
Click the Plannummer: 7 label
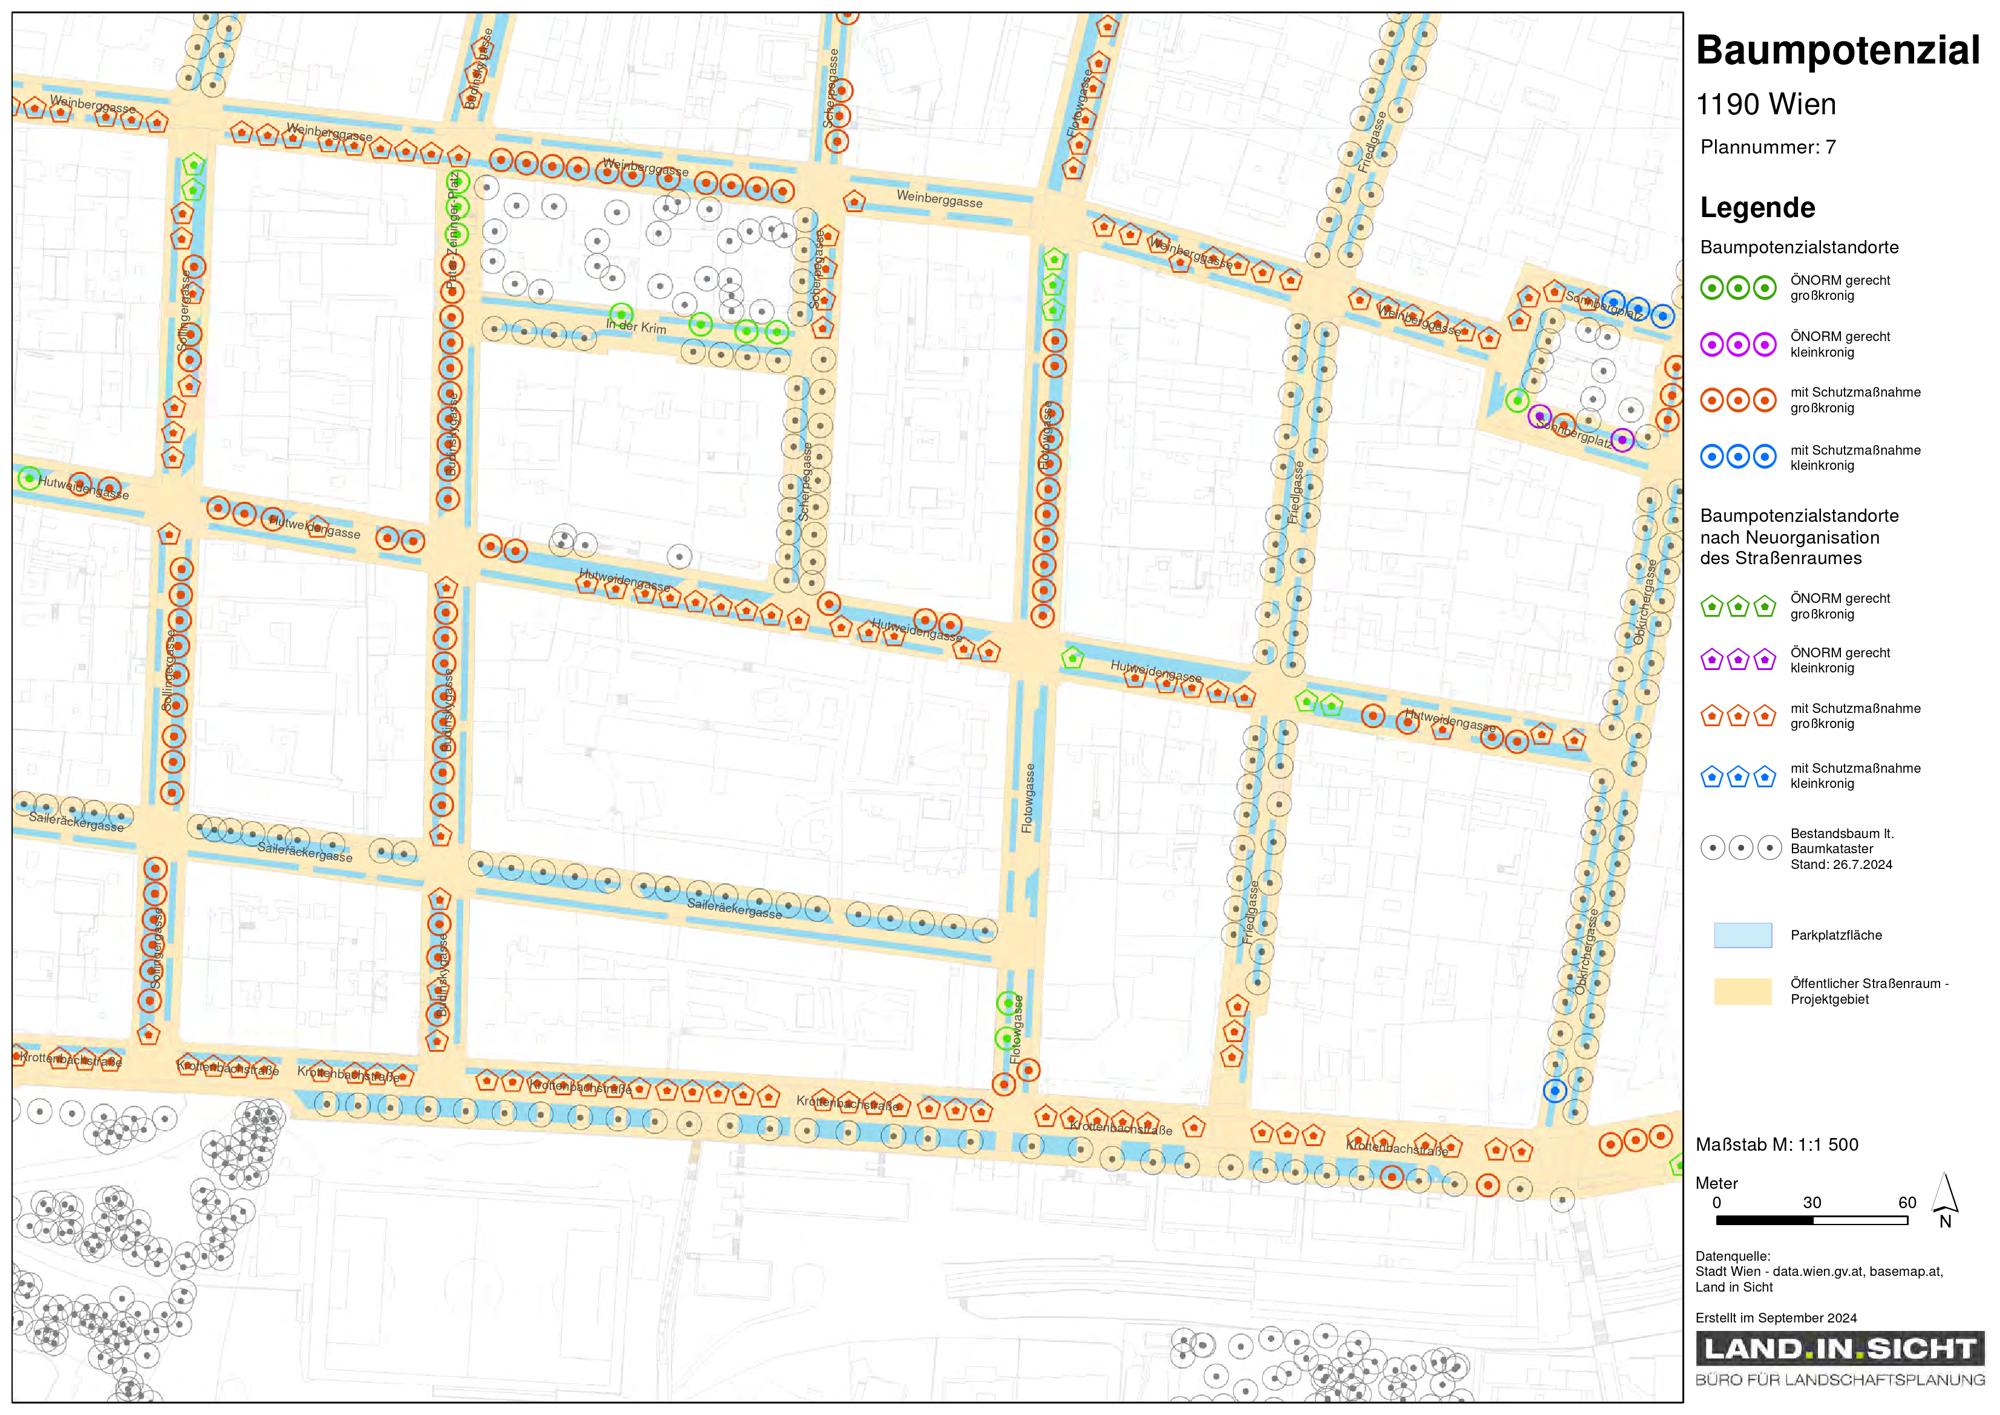pos(1768,147)
